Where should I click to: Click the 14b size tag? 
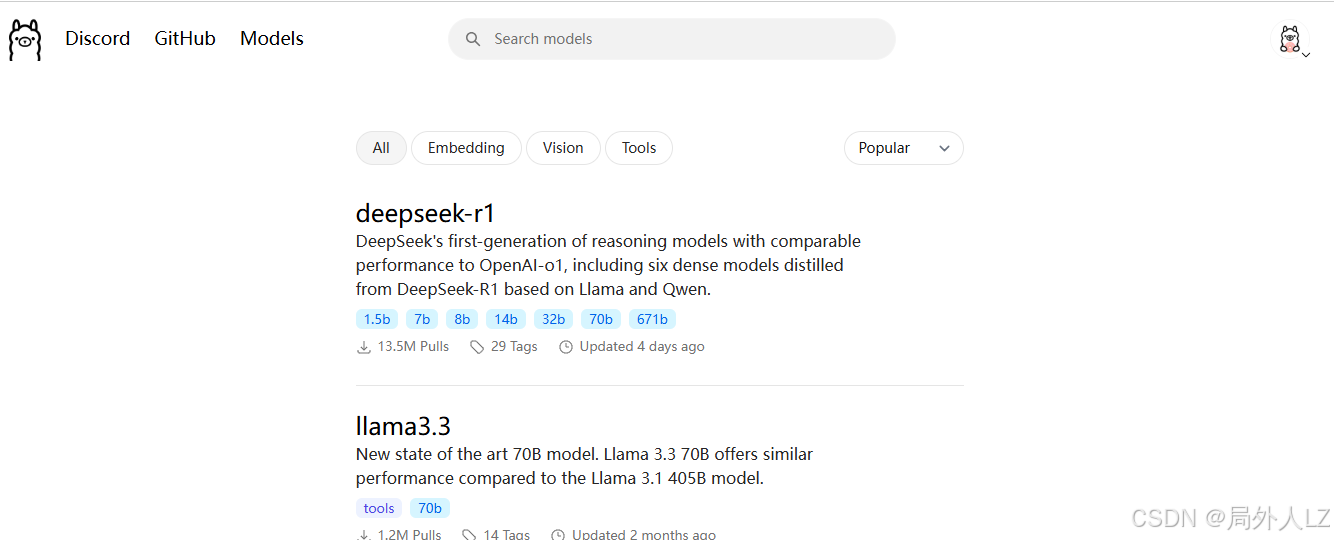point(506,319)
